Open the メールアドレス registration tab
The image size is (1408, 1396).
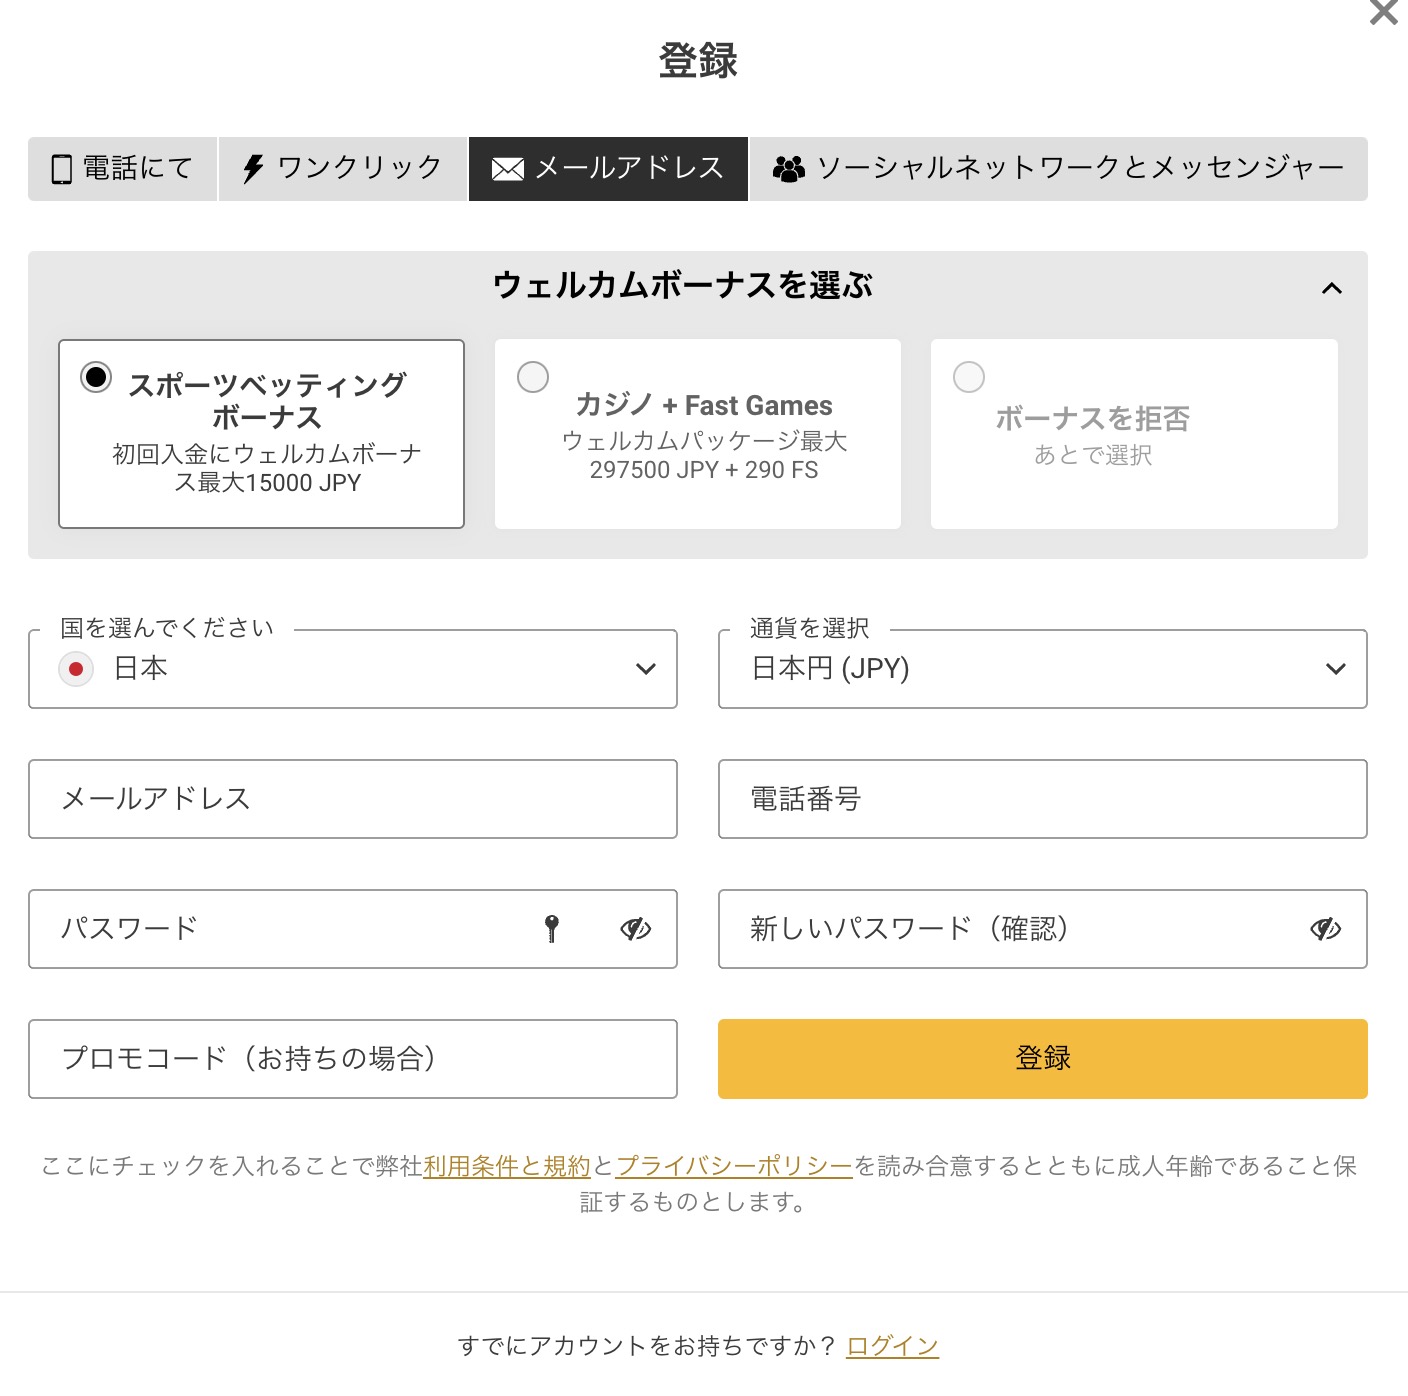[608, 169]
